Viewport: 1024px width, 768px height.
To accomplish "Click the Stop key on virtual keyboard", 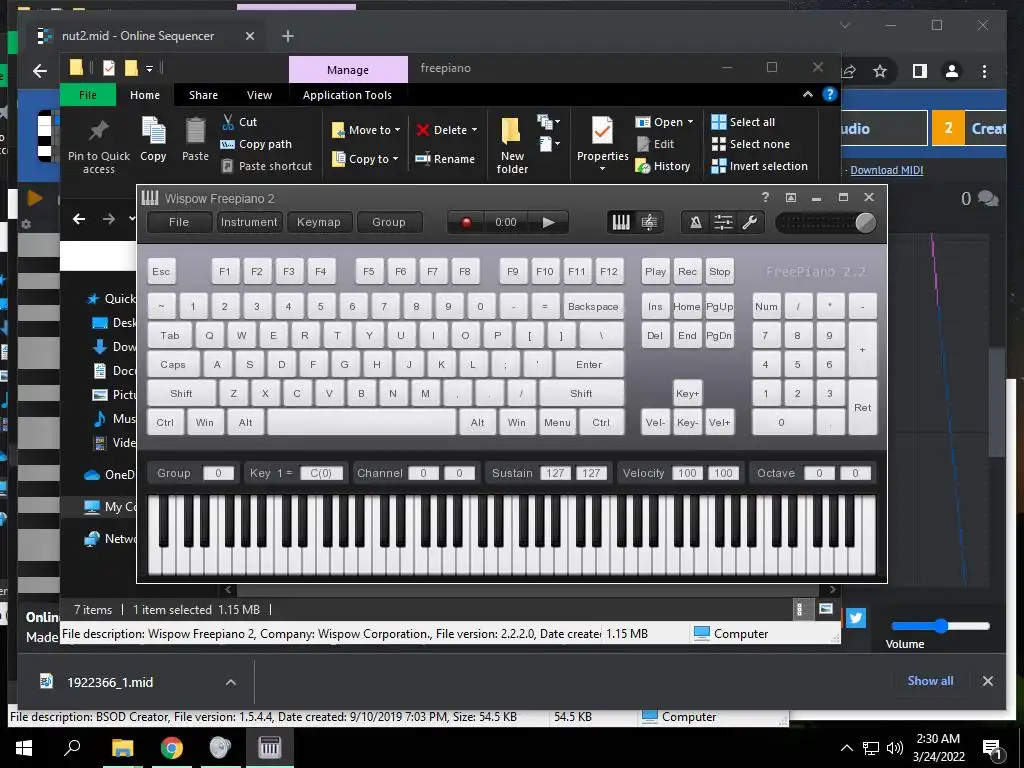I will 719,271.
